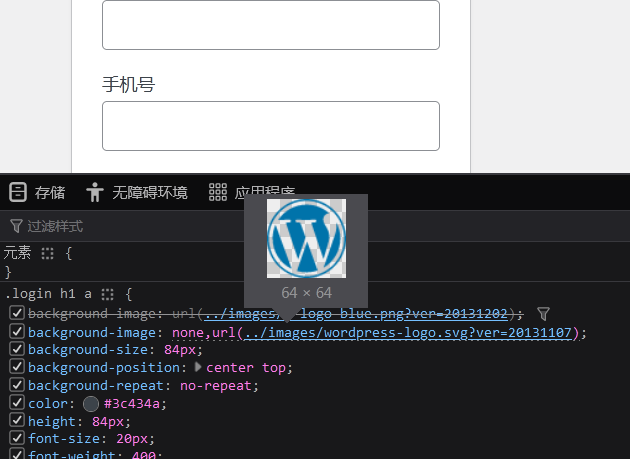The height and width of the screenshot is (459, 630).
Task: Click the accessibility figure icon
Action: (x=95, y=192)
